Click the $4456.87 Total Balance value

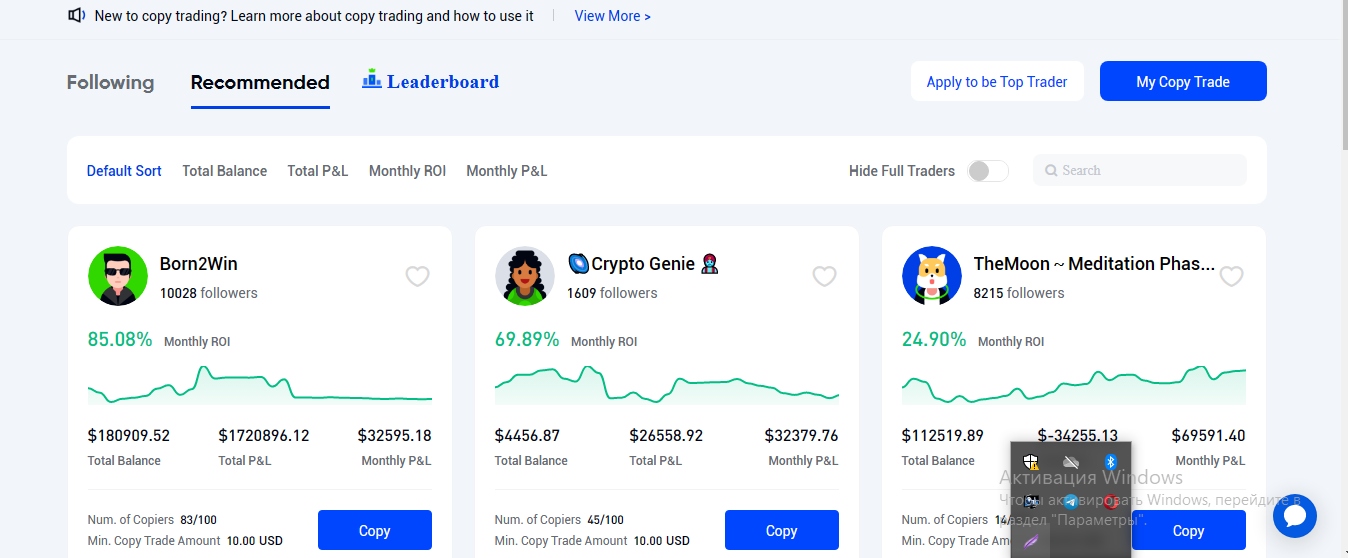click(x=527, y=436)
